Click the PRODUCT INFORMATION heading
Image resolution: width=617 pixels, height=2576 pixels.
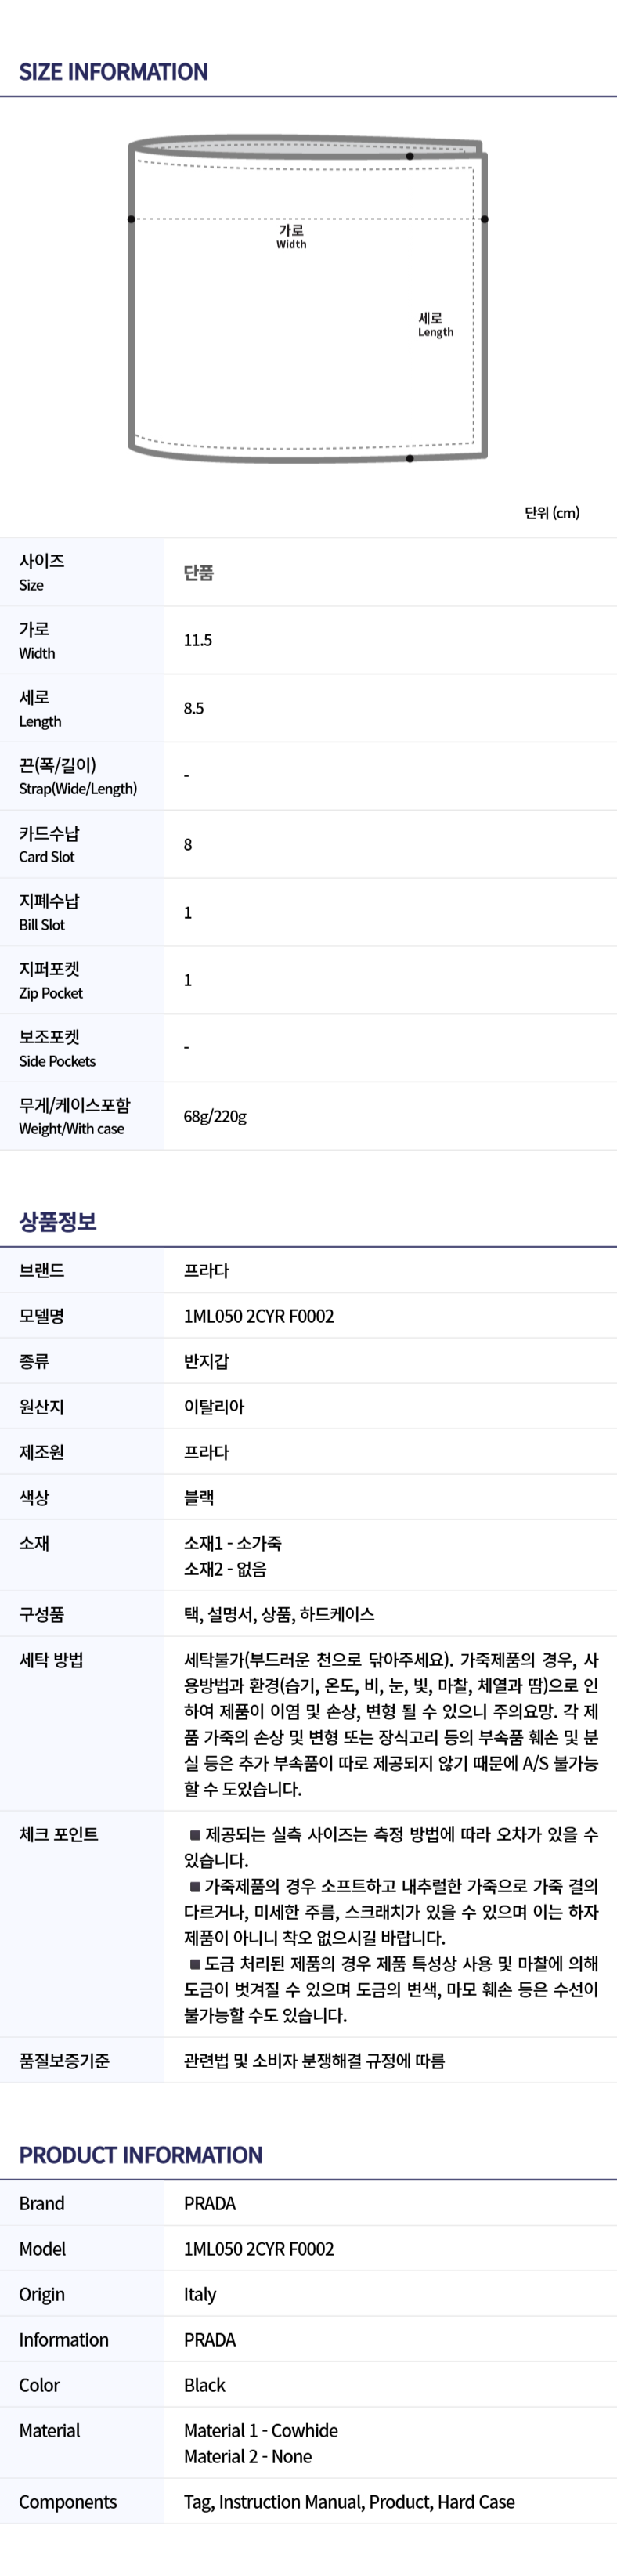point(141,2155)
